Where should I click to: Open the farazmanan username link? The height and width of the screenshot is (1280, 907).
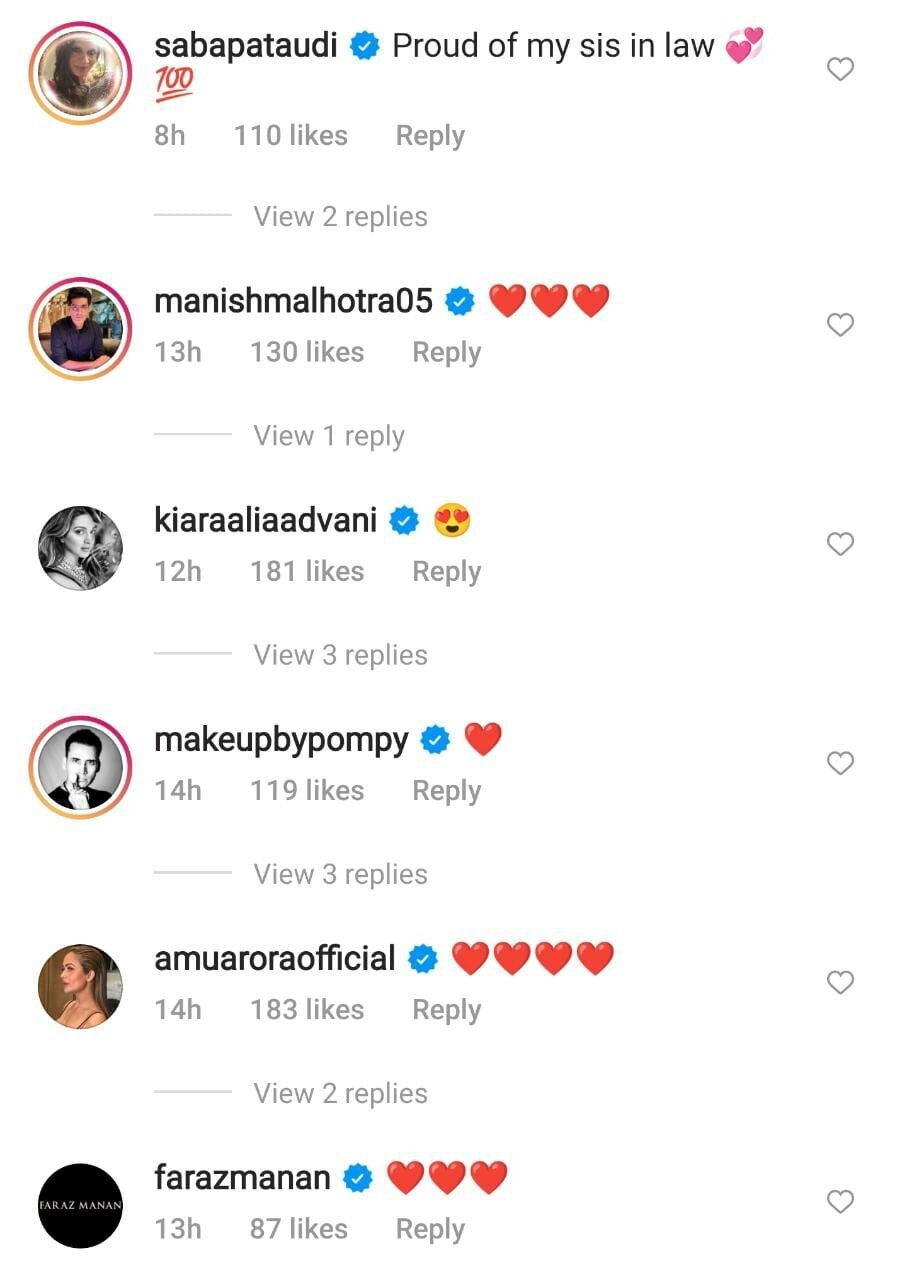(242, 1178)
